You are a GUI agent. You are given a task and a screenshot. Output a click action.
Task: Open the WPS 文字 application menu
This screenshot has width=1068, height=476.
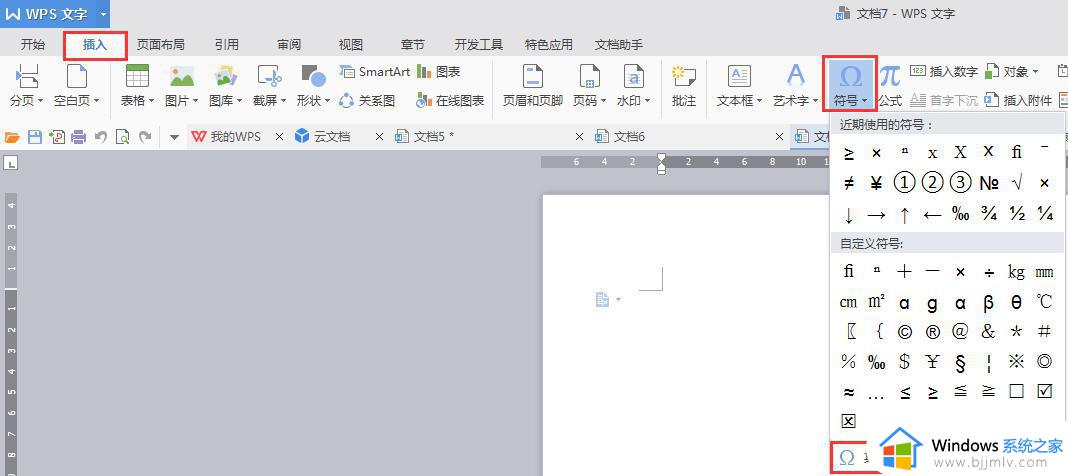pyautogui.click(x=55, y=14)
